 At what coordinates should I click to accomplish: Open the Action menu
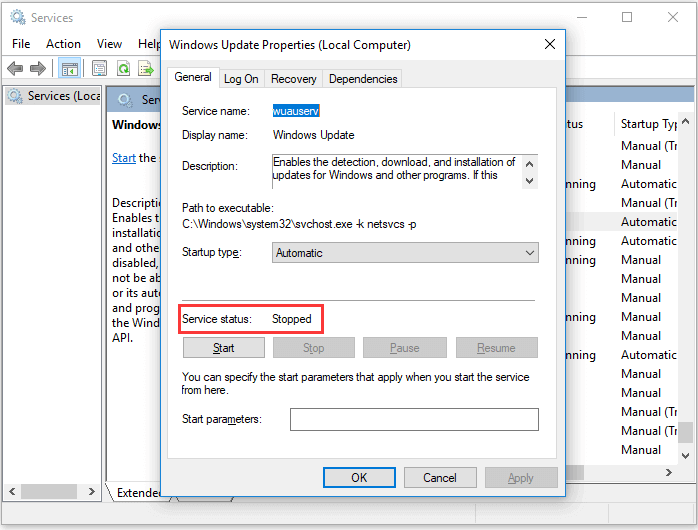[63, 44]
